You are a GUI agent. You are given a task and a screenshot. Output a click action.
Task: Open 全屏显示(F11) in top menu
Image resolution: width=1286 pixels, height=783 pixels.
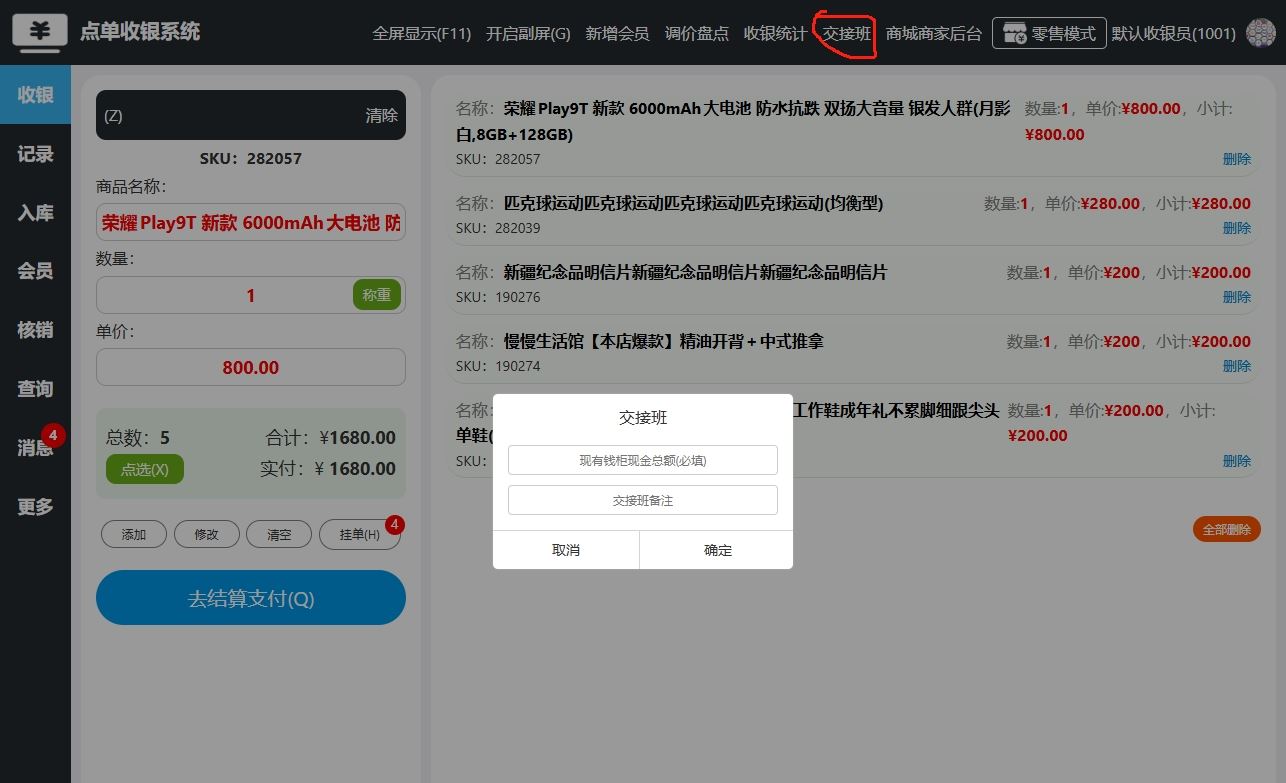point(421,33)
